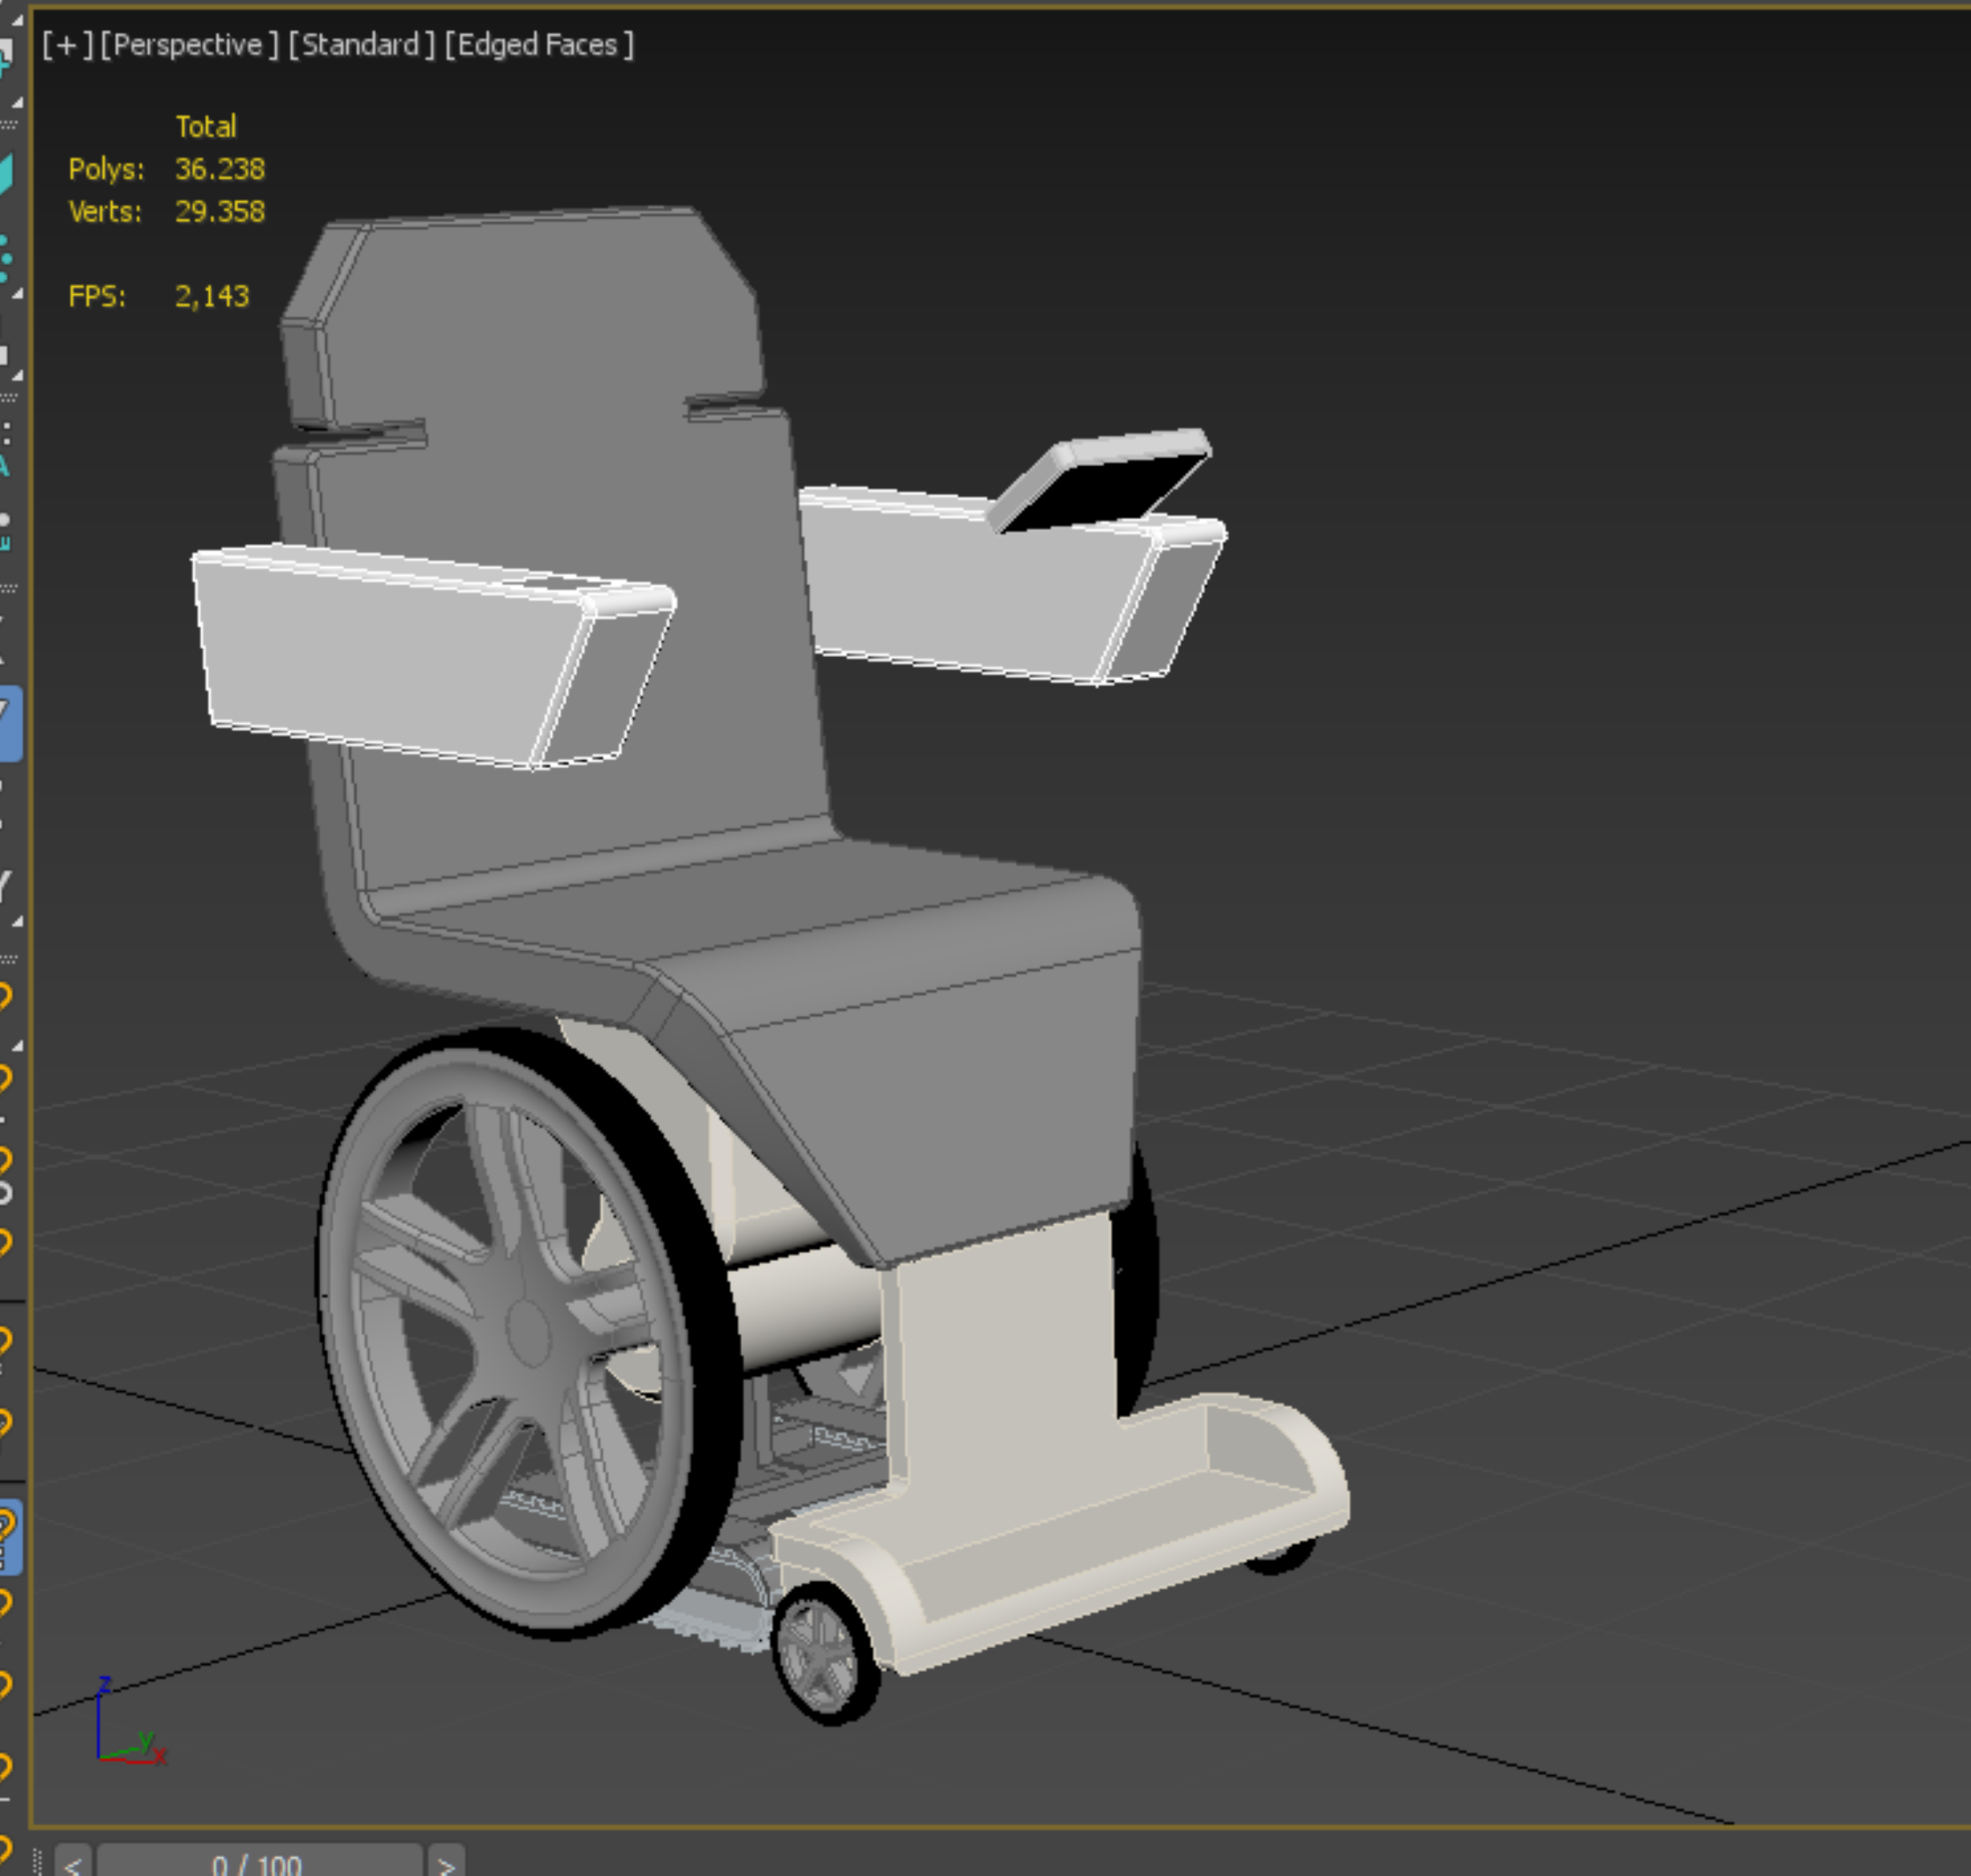Open the Standard shading quality dropdown
This screenshot has height=1876, width=1971.
pos(361,45)
